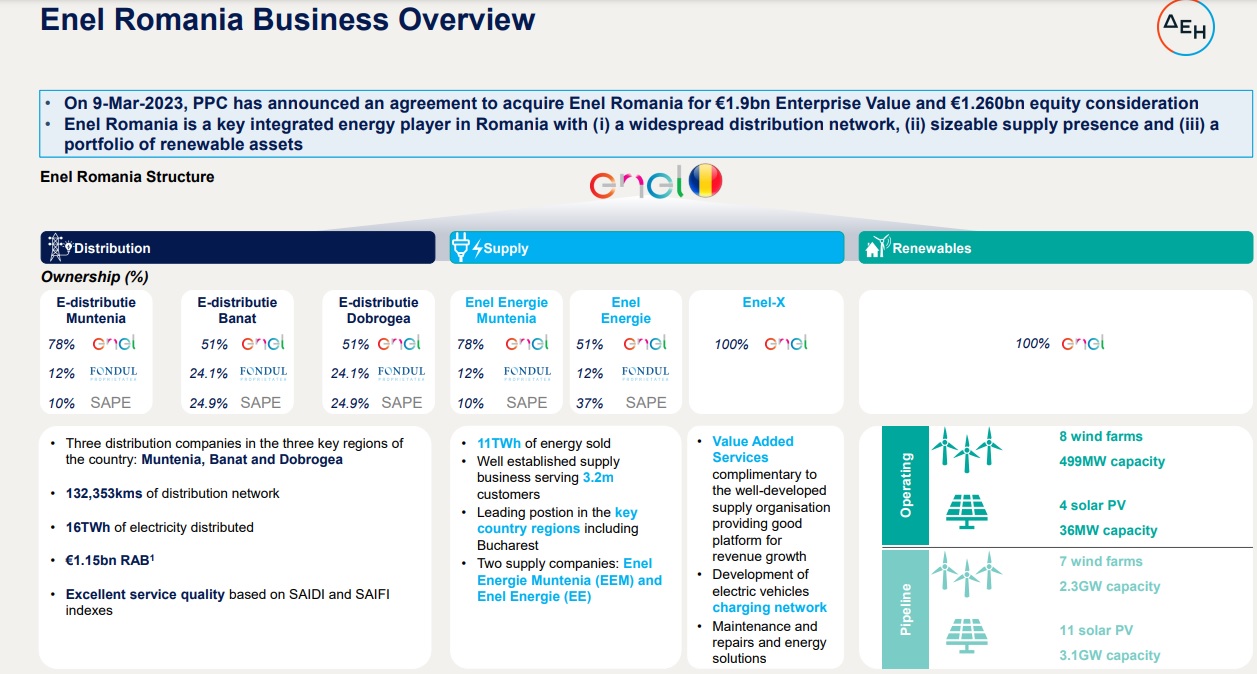Click Enel logo in E-distributie Muntenia card
Image resolution: width=1257 pixels, height=674 pixels.
(x=114, y=343)
